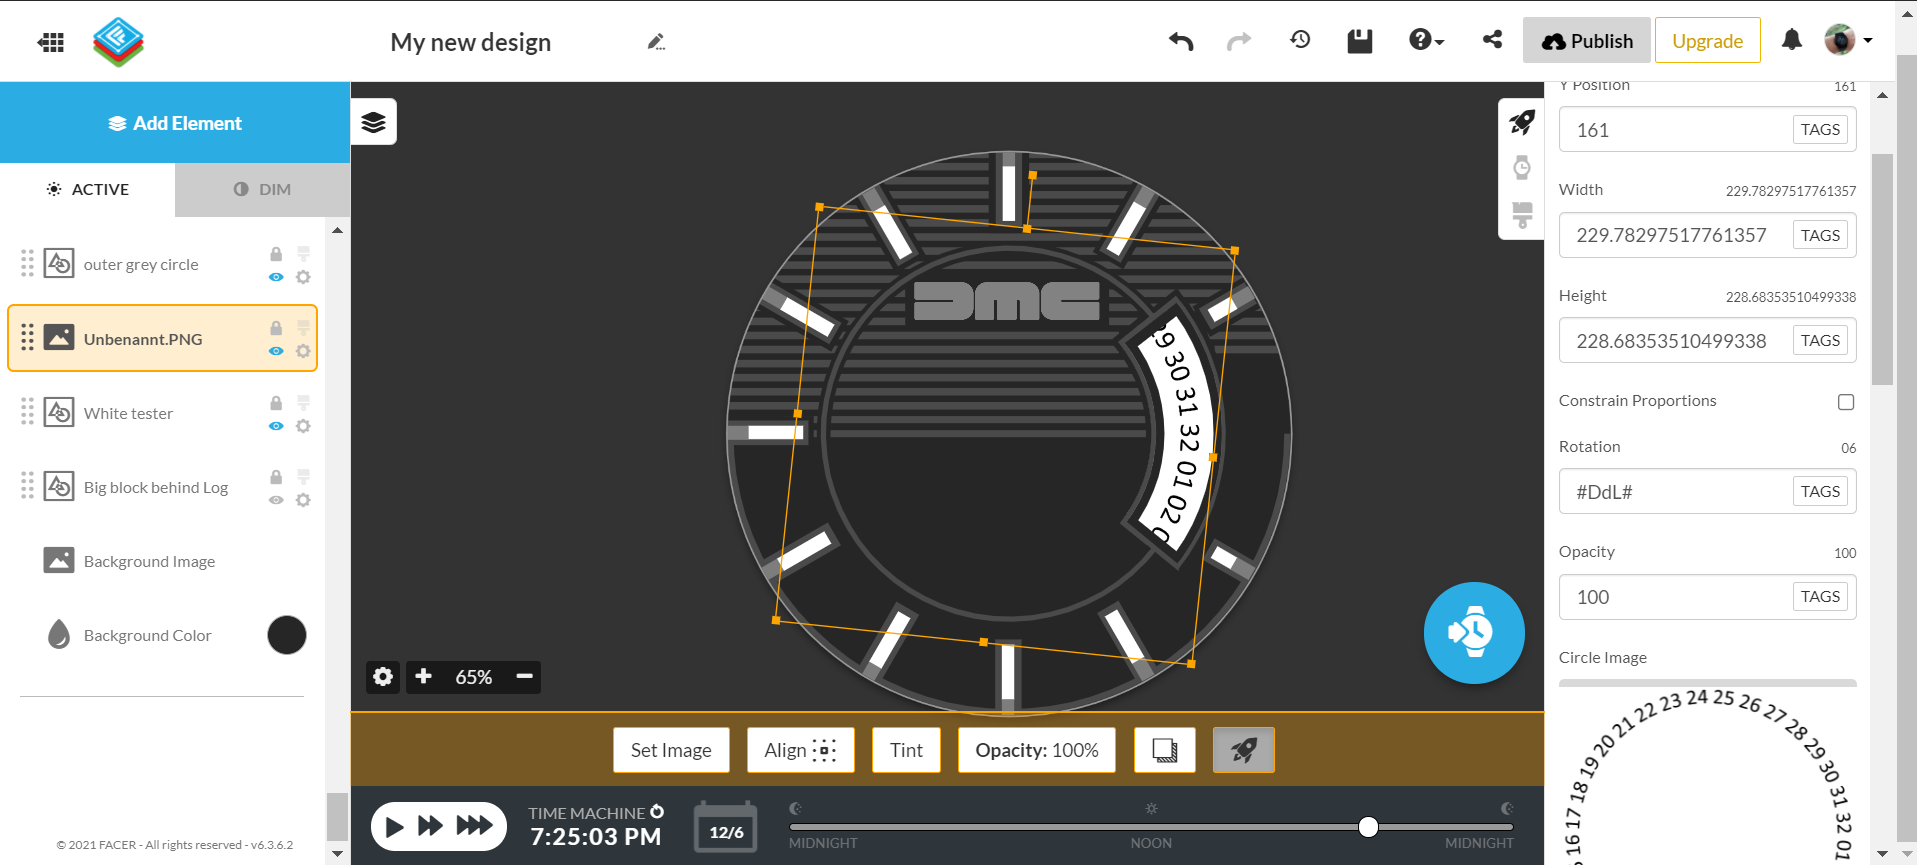The width and height of the screenshot is (1917, 865).
Task: Click the duplicate element icon button
Action: click(x=1165, y=750)
